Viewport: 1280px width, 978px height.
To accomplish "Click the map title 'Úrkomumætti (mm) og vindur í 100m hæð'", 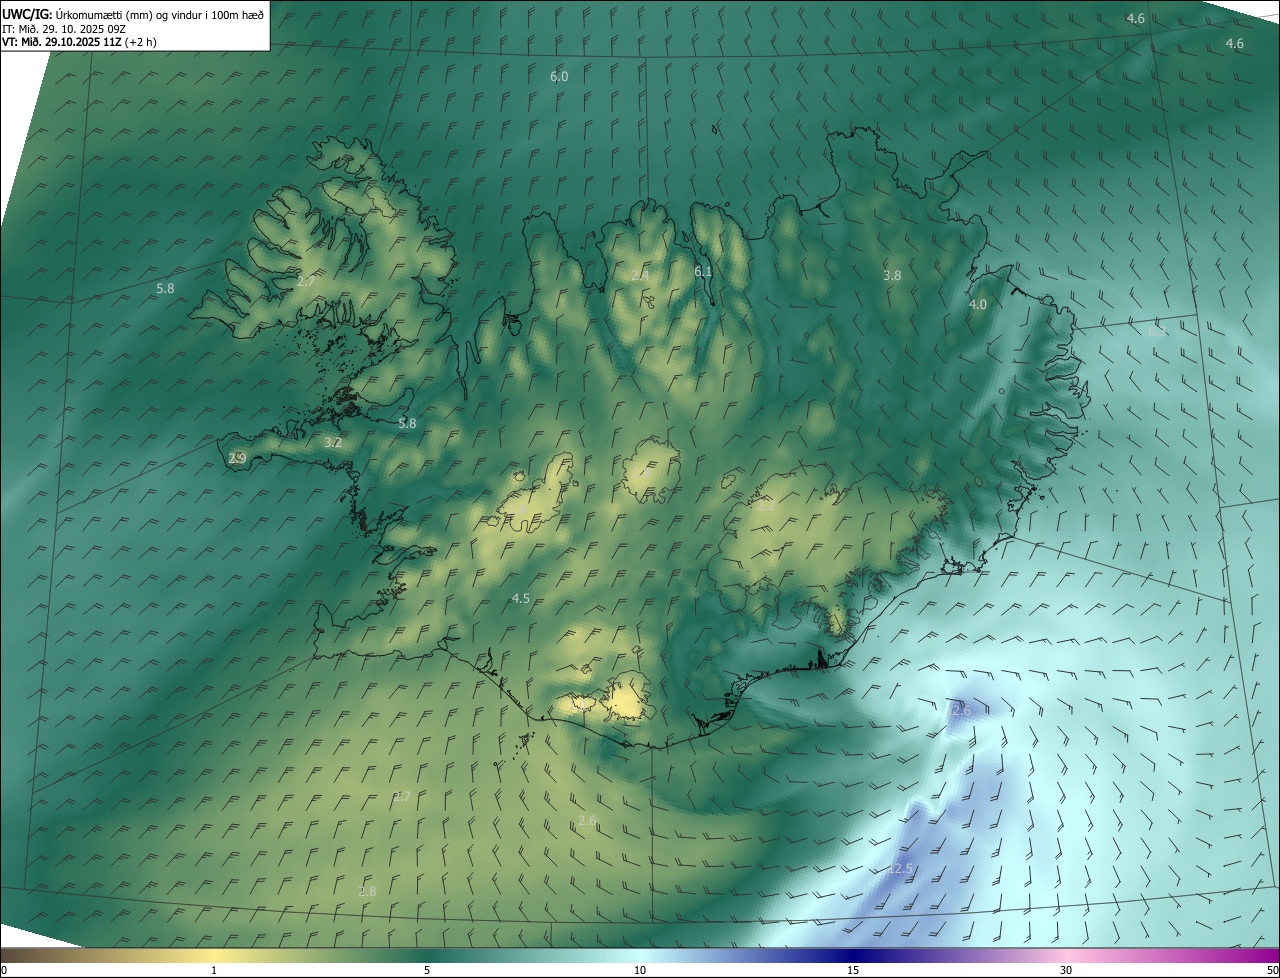I will coord(160,14).
